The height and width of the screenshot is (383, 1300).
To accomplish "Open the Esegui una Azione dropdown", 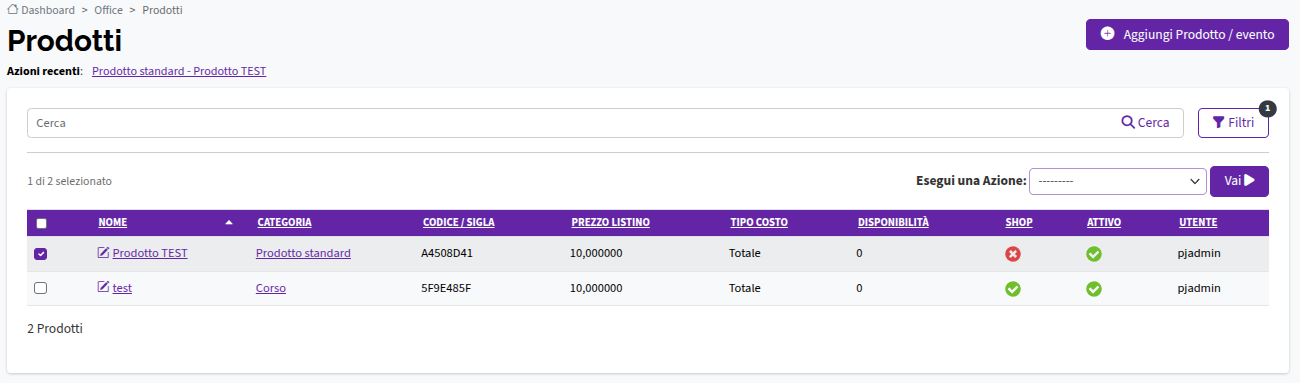I will [1118, 181].
